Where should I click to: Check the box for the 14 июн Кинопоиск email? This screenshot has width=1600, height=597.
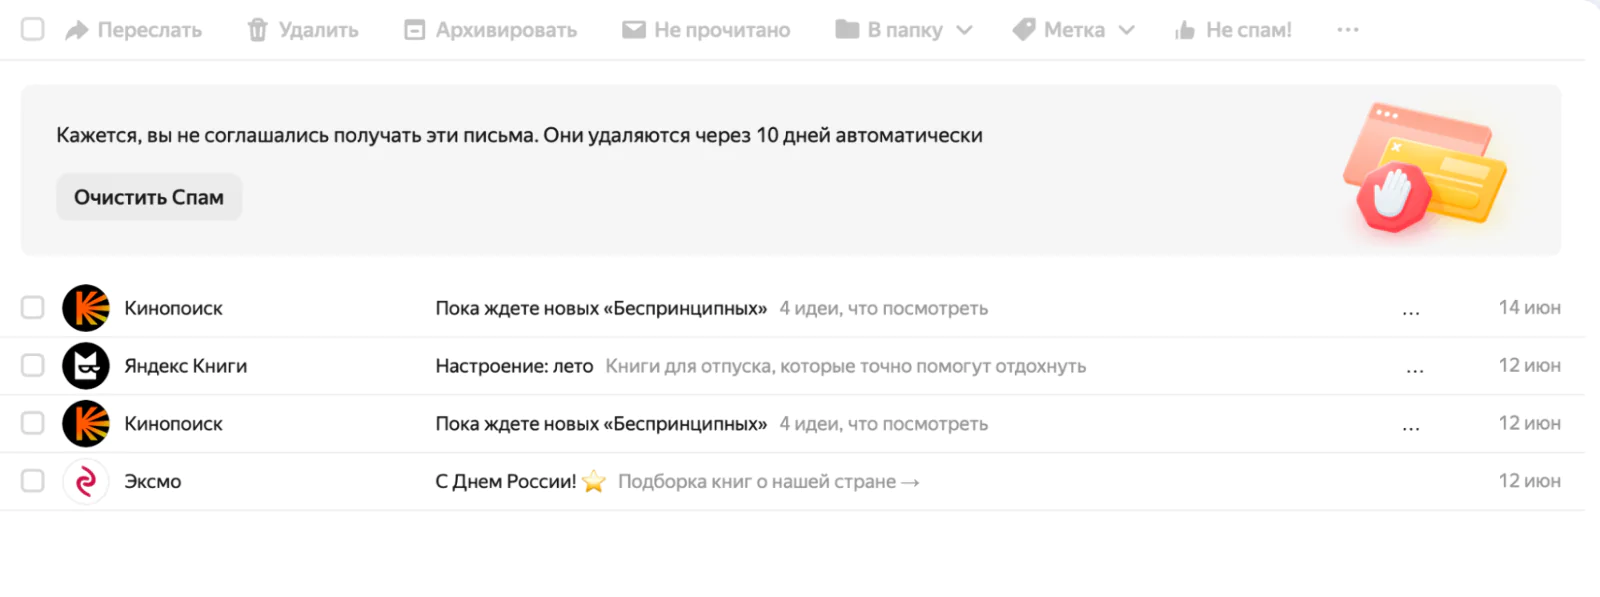33,308
